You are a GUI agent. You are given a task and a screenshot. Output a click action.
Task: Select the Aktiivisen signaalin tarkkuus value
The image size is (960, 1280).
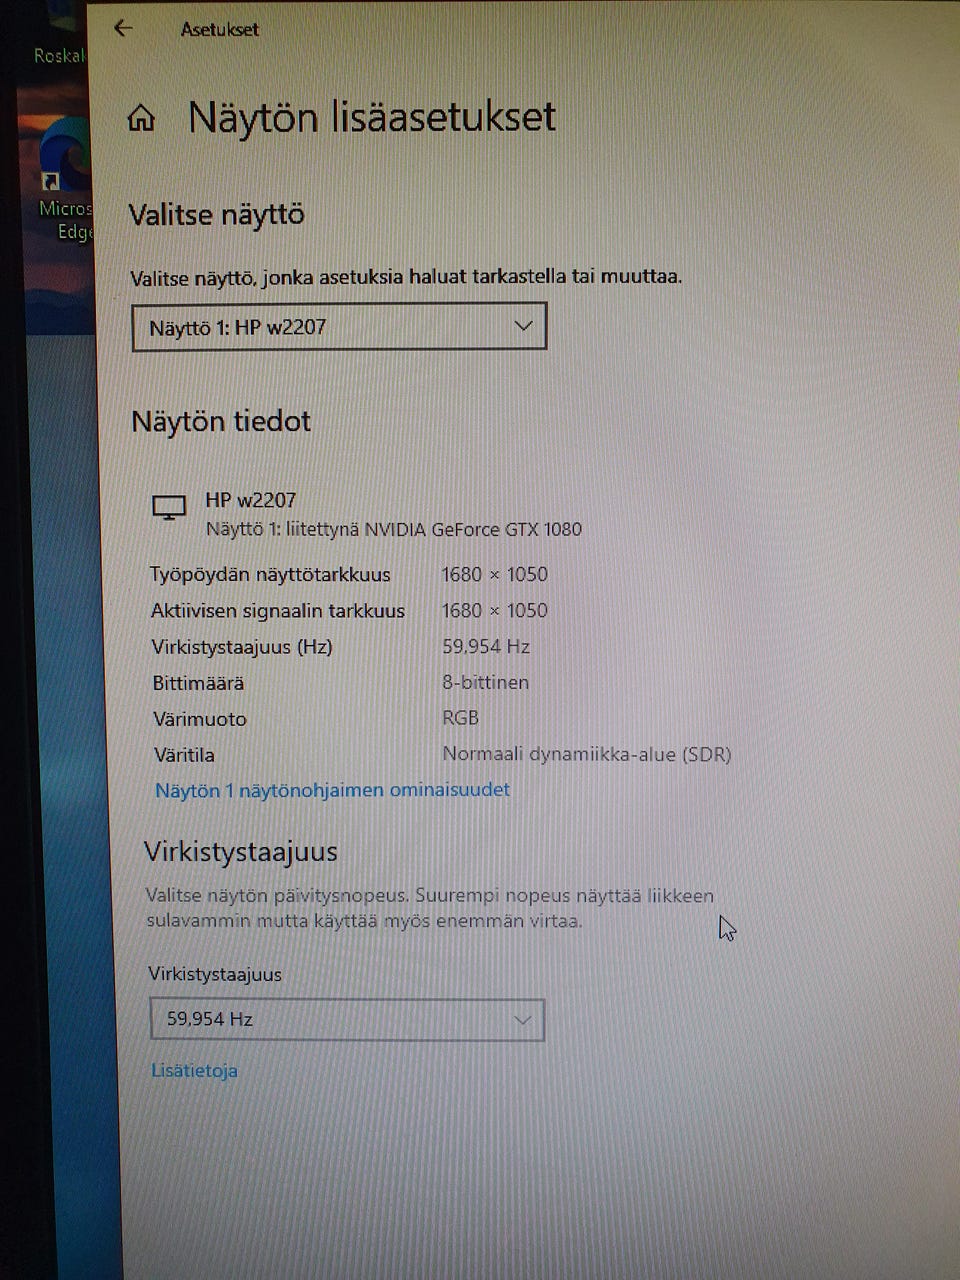pyautogui.click(x=494, y=610)
